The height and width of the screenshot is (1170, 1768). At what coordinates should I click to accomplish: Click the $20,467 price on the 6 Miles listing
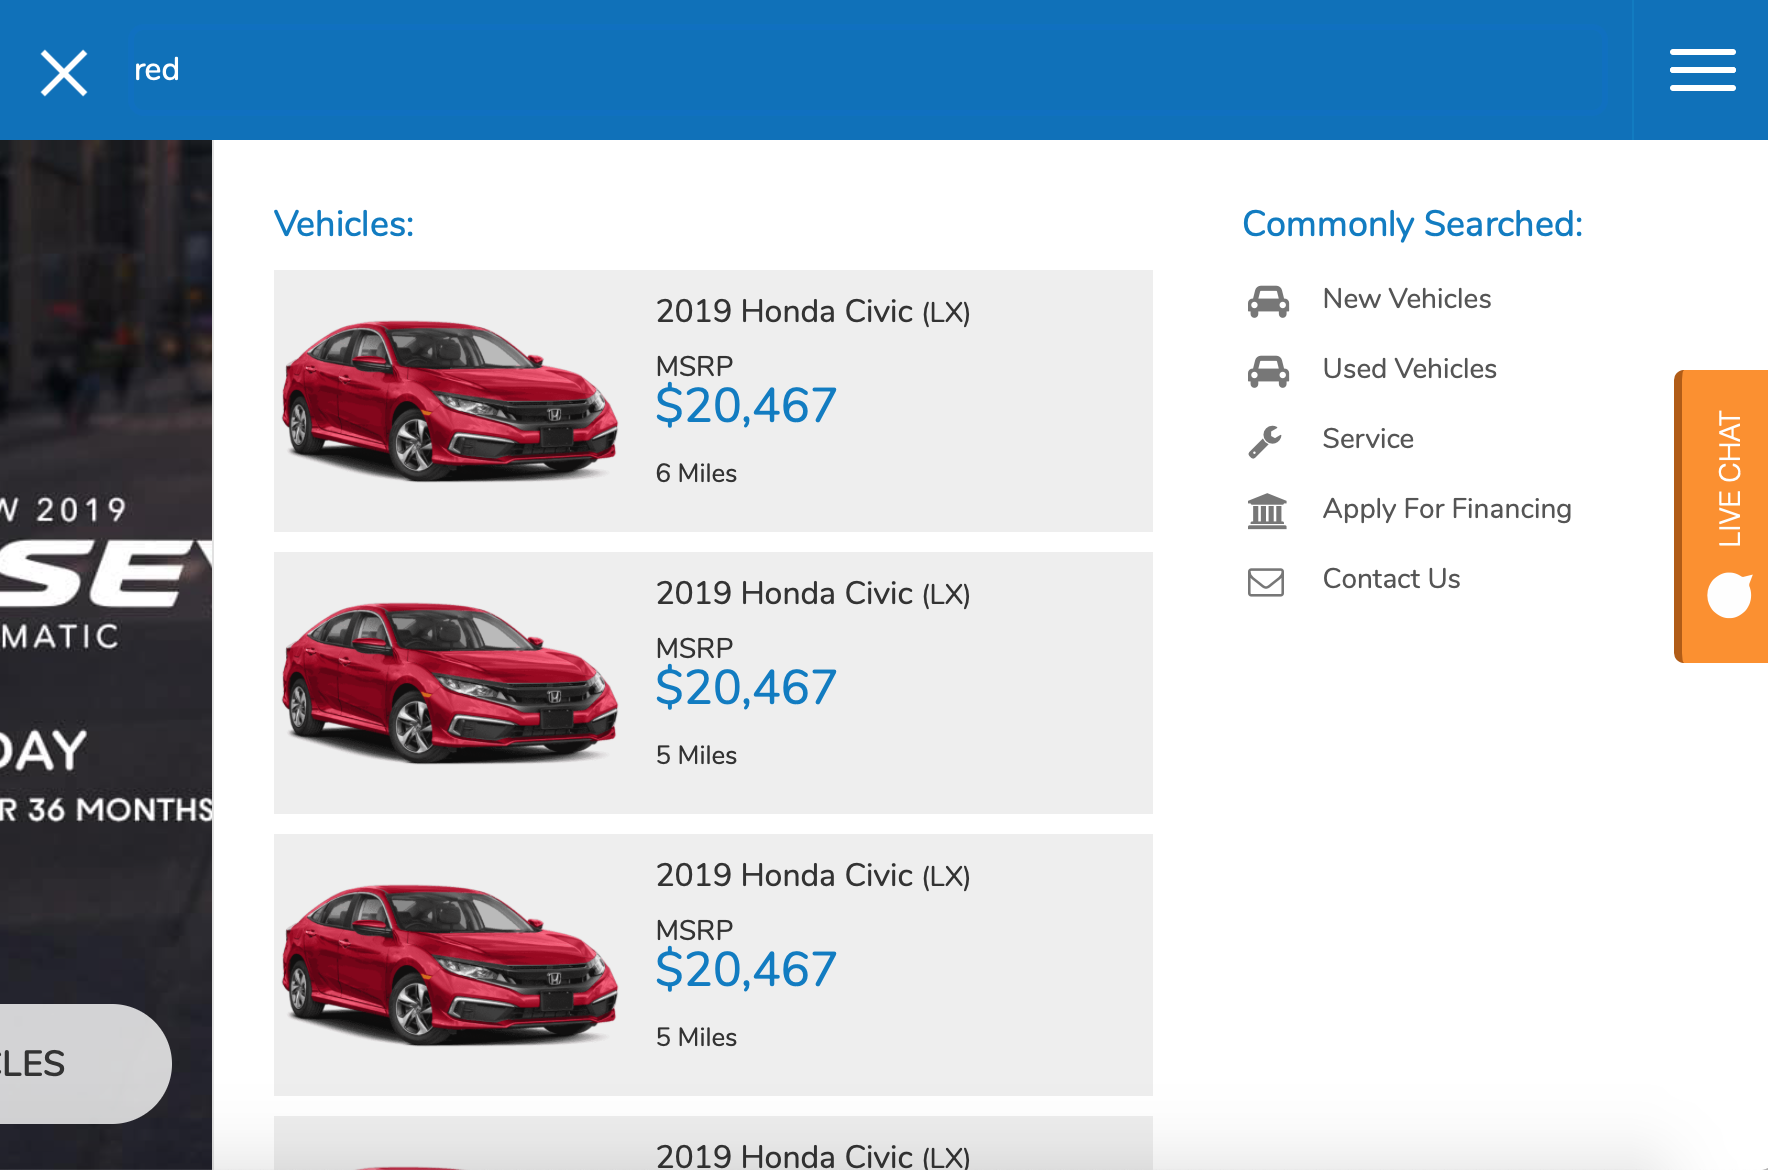[x=746, y=406]
